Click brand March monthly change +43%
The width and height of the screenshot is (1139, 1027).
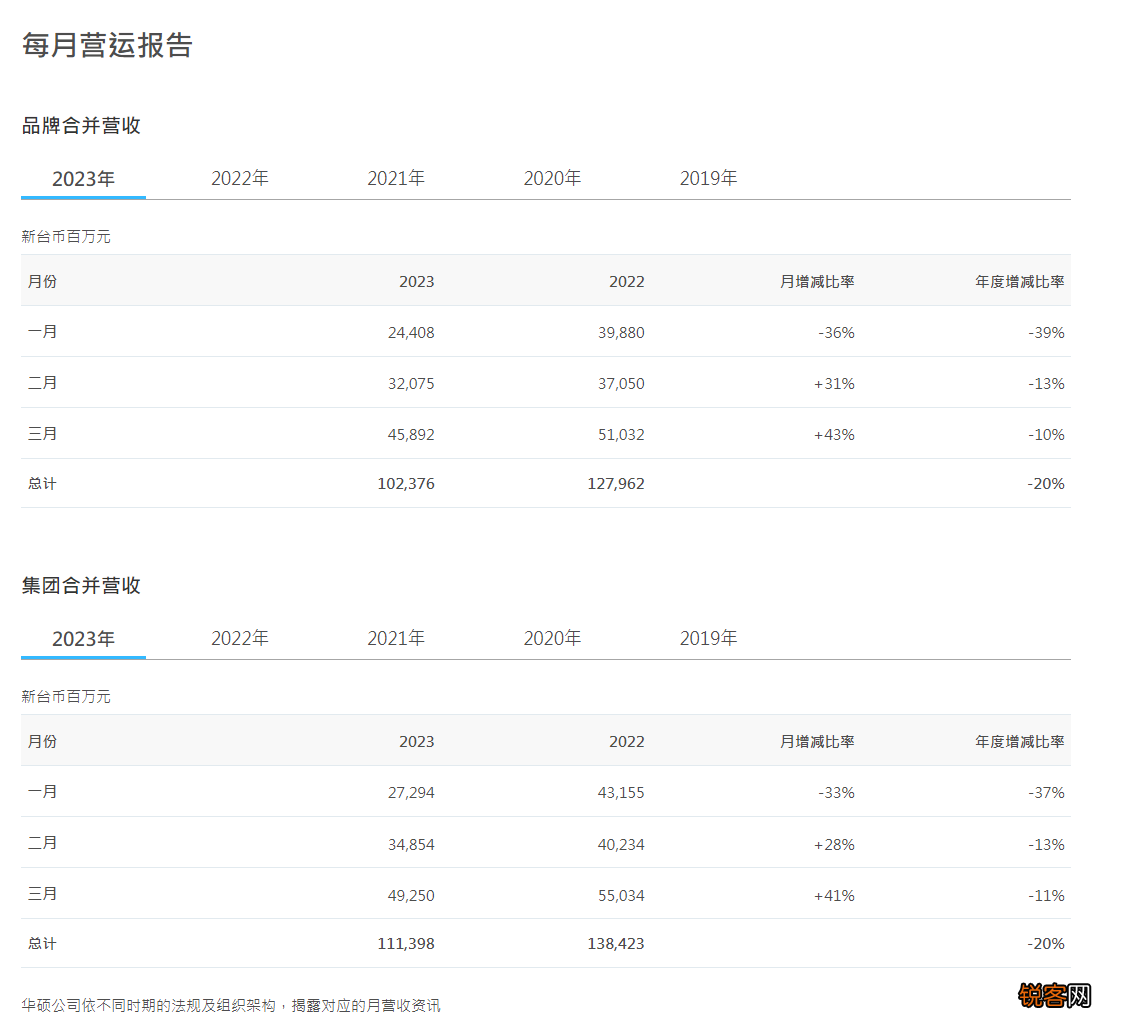tap(834, 434)
